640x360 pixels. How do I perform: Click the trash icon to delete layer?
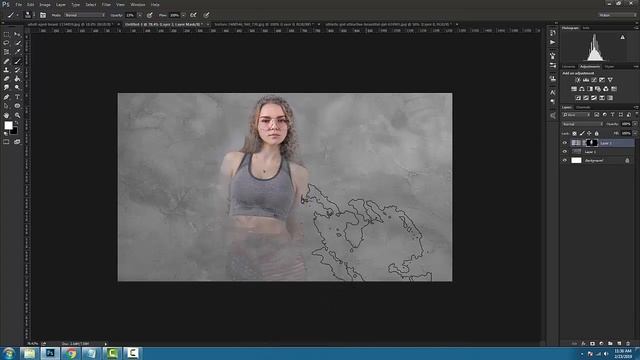pyautogui.click(x=628, y=344)
